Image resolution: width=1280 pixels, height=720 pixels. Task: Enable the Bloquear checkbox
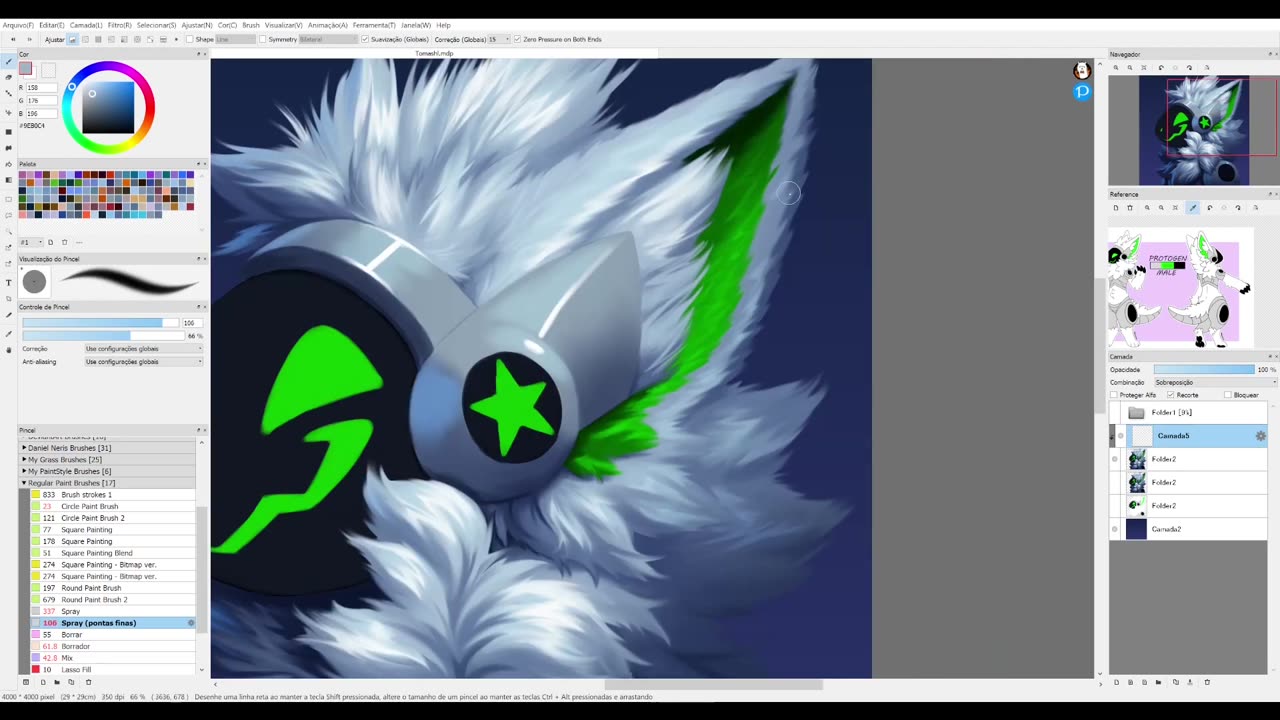click(1228, 395)
